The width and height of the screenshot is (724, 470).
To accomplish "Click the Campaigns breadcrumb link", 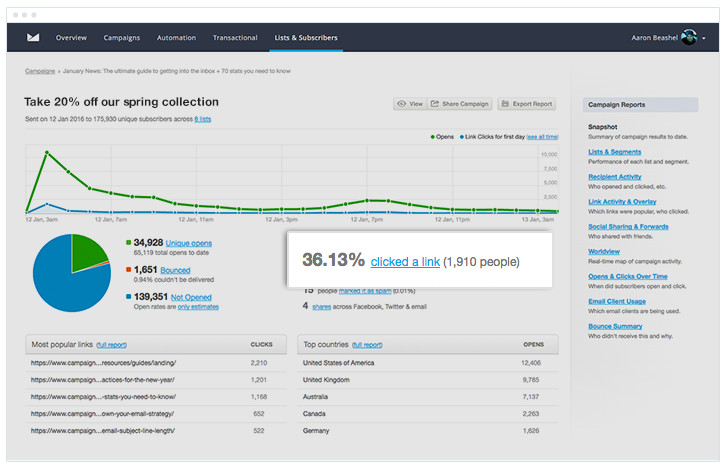I will point(40,72).
